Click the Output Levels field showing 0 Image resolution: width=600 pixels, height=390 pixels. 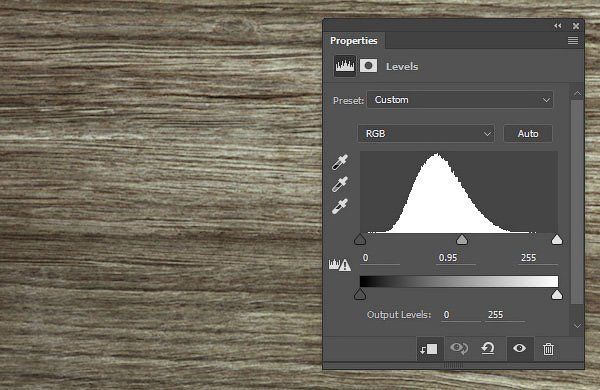(461, 315)
